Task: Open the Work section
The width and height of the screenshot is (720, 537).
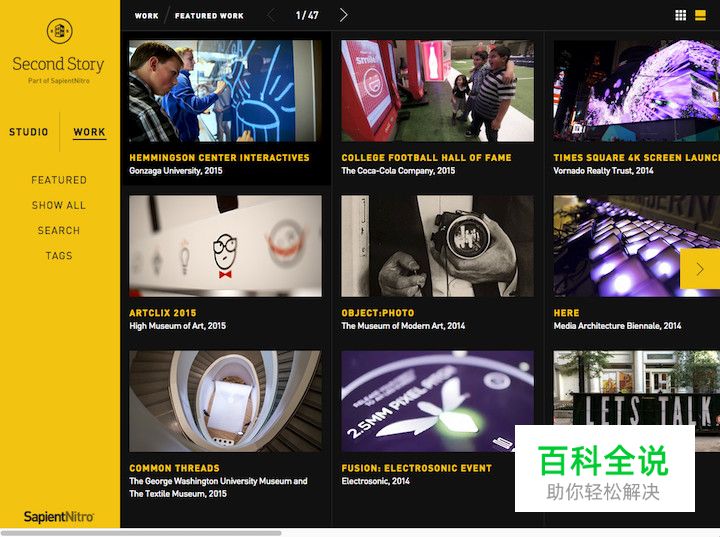Action: click(x=90, y=132)
